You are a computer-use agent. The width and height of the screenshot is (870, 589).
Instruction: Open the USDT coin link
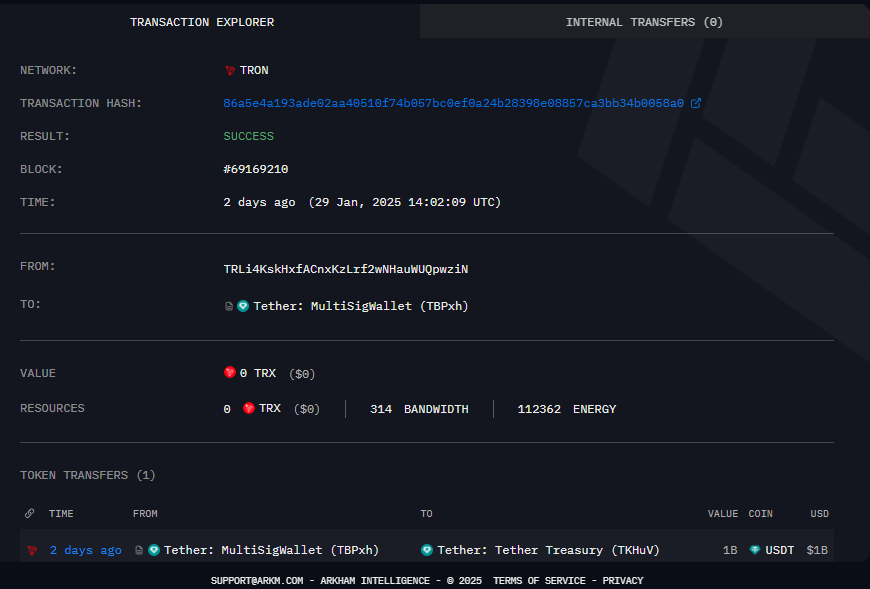[x=780, y=550]
